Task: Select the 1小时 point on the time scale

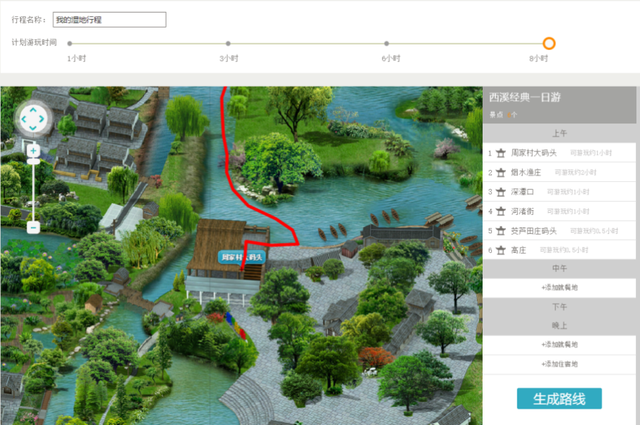Action: click(x=70, y=43)
